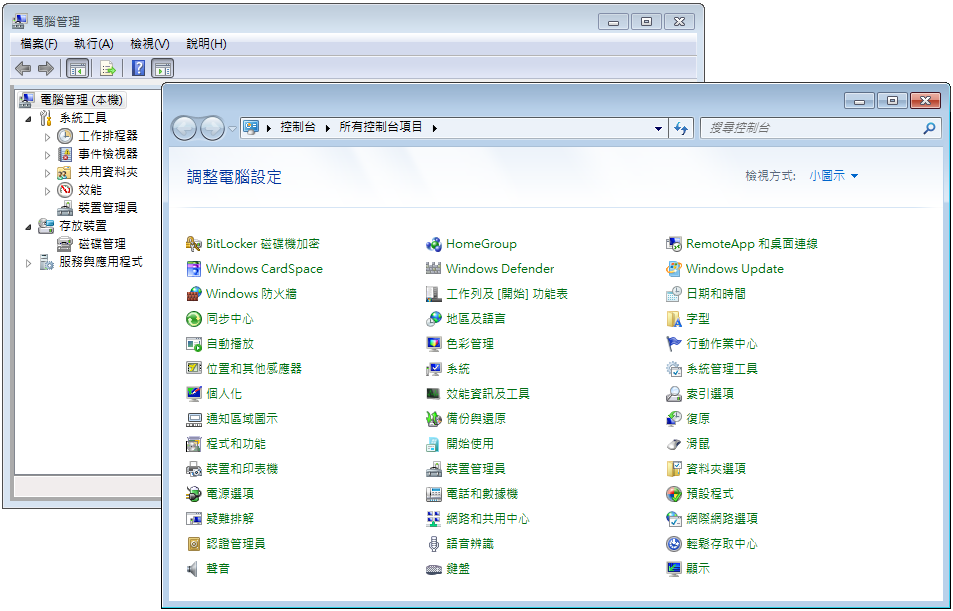This screenshot has width=953, height=611.
Task: Click the 聲音 speaker icon
Action: tap(193, 569)
